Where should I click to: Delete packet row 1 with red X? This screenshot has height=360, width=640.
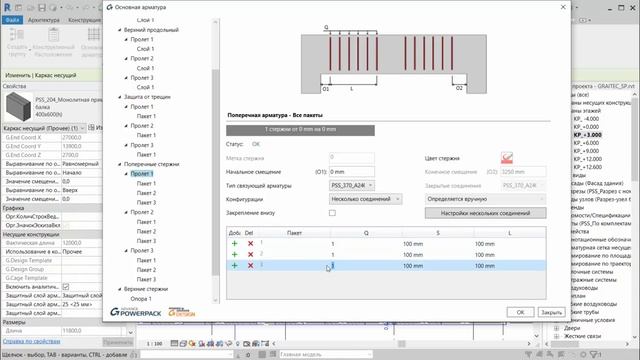tap(250, 244)
